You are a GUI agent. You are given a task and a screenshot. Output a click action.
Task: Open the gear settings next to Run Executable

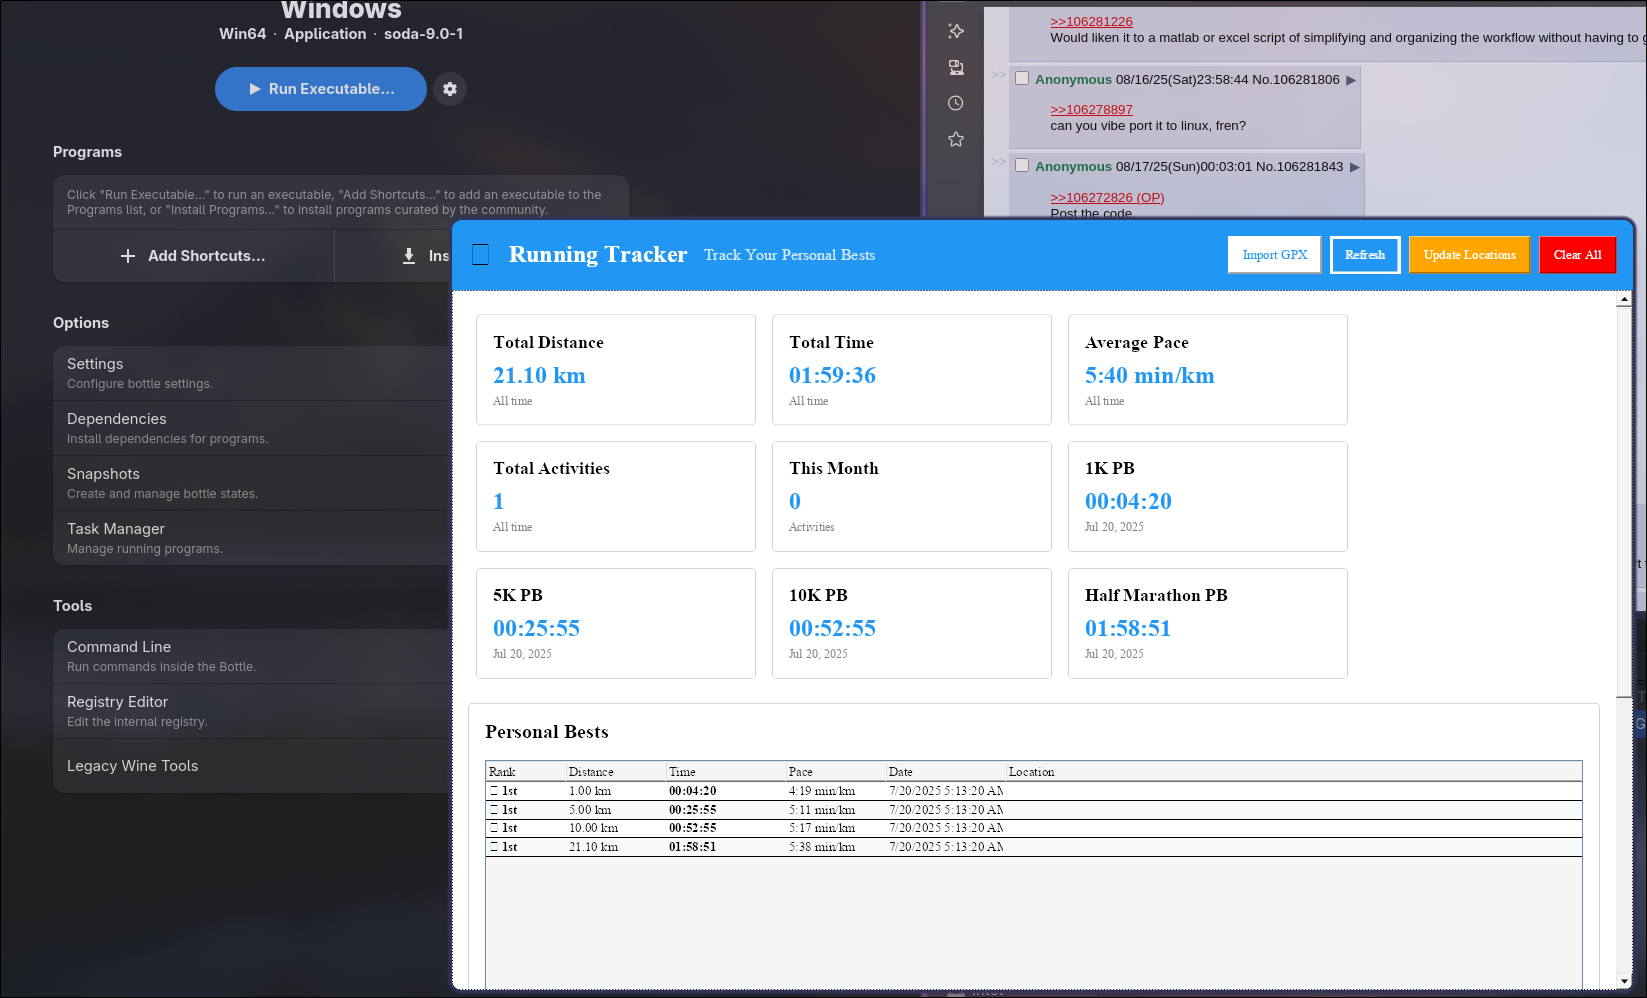point(450,89)
